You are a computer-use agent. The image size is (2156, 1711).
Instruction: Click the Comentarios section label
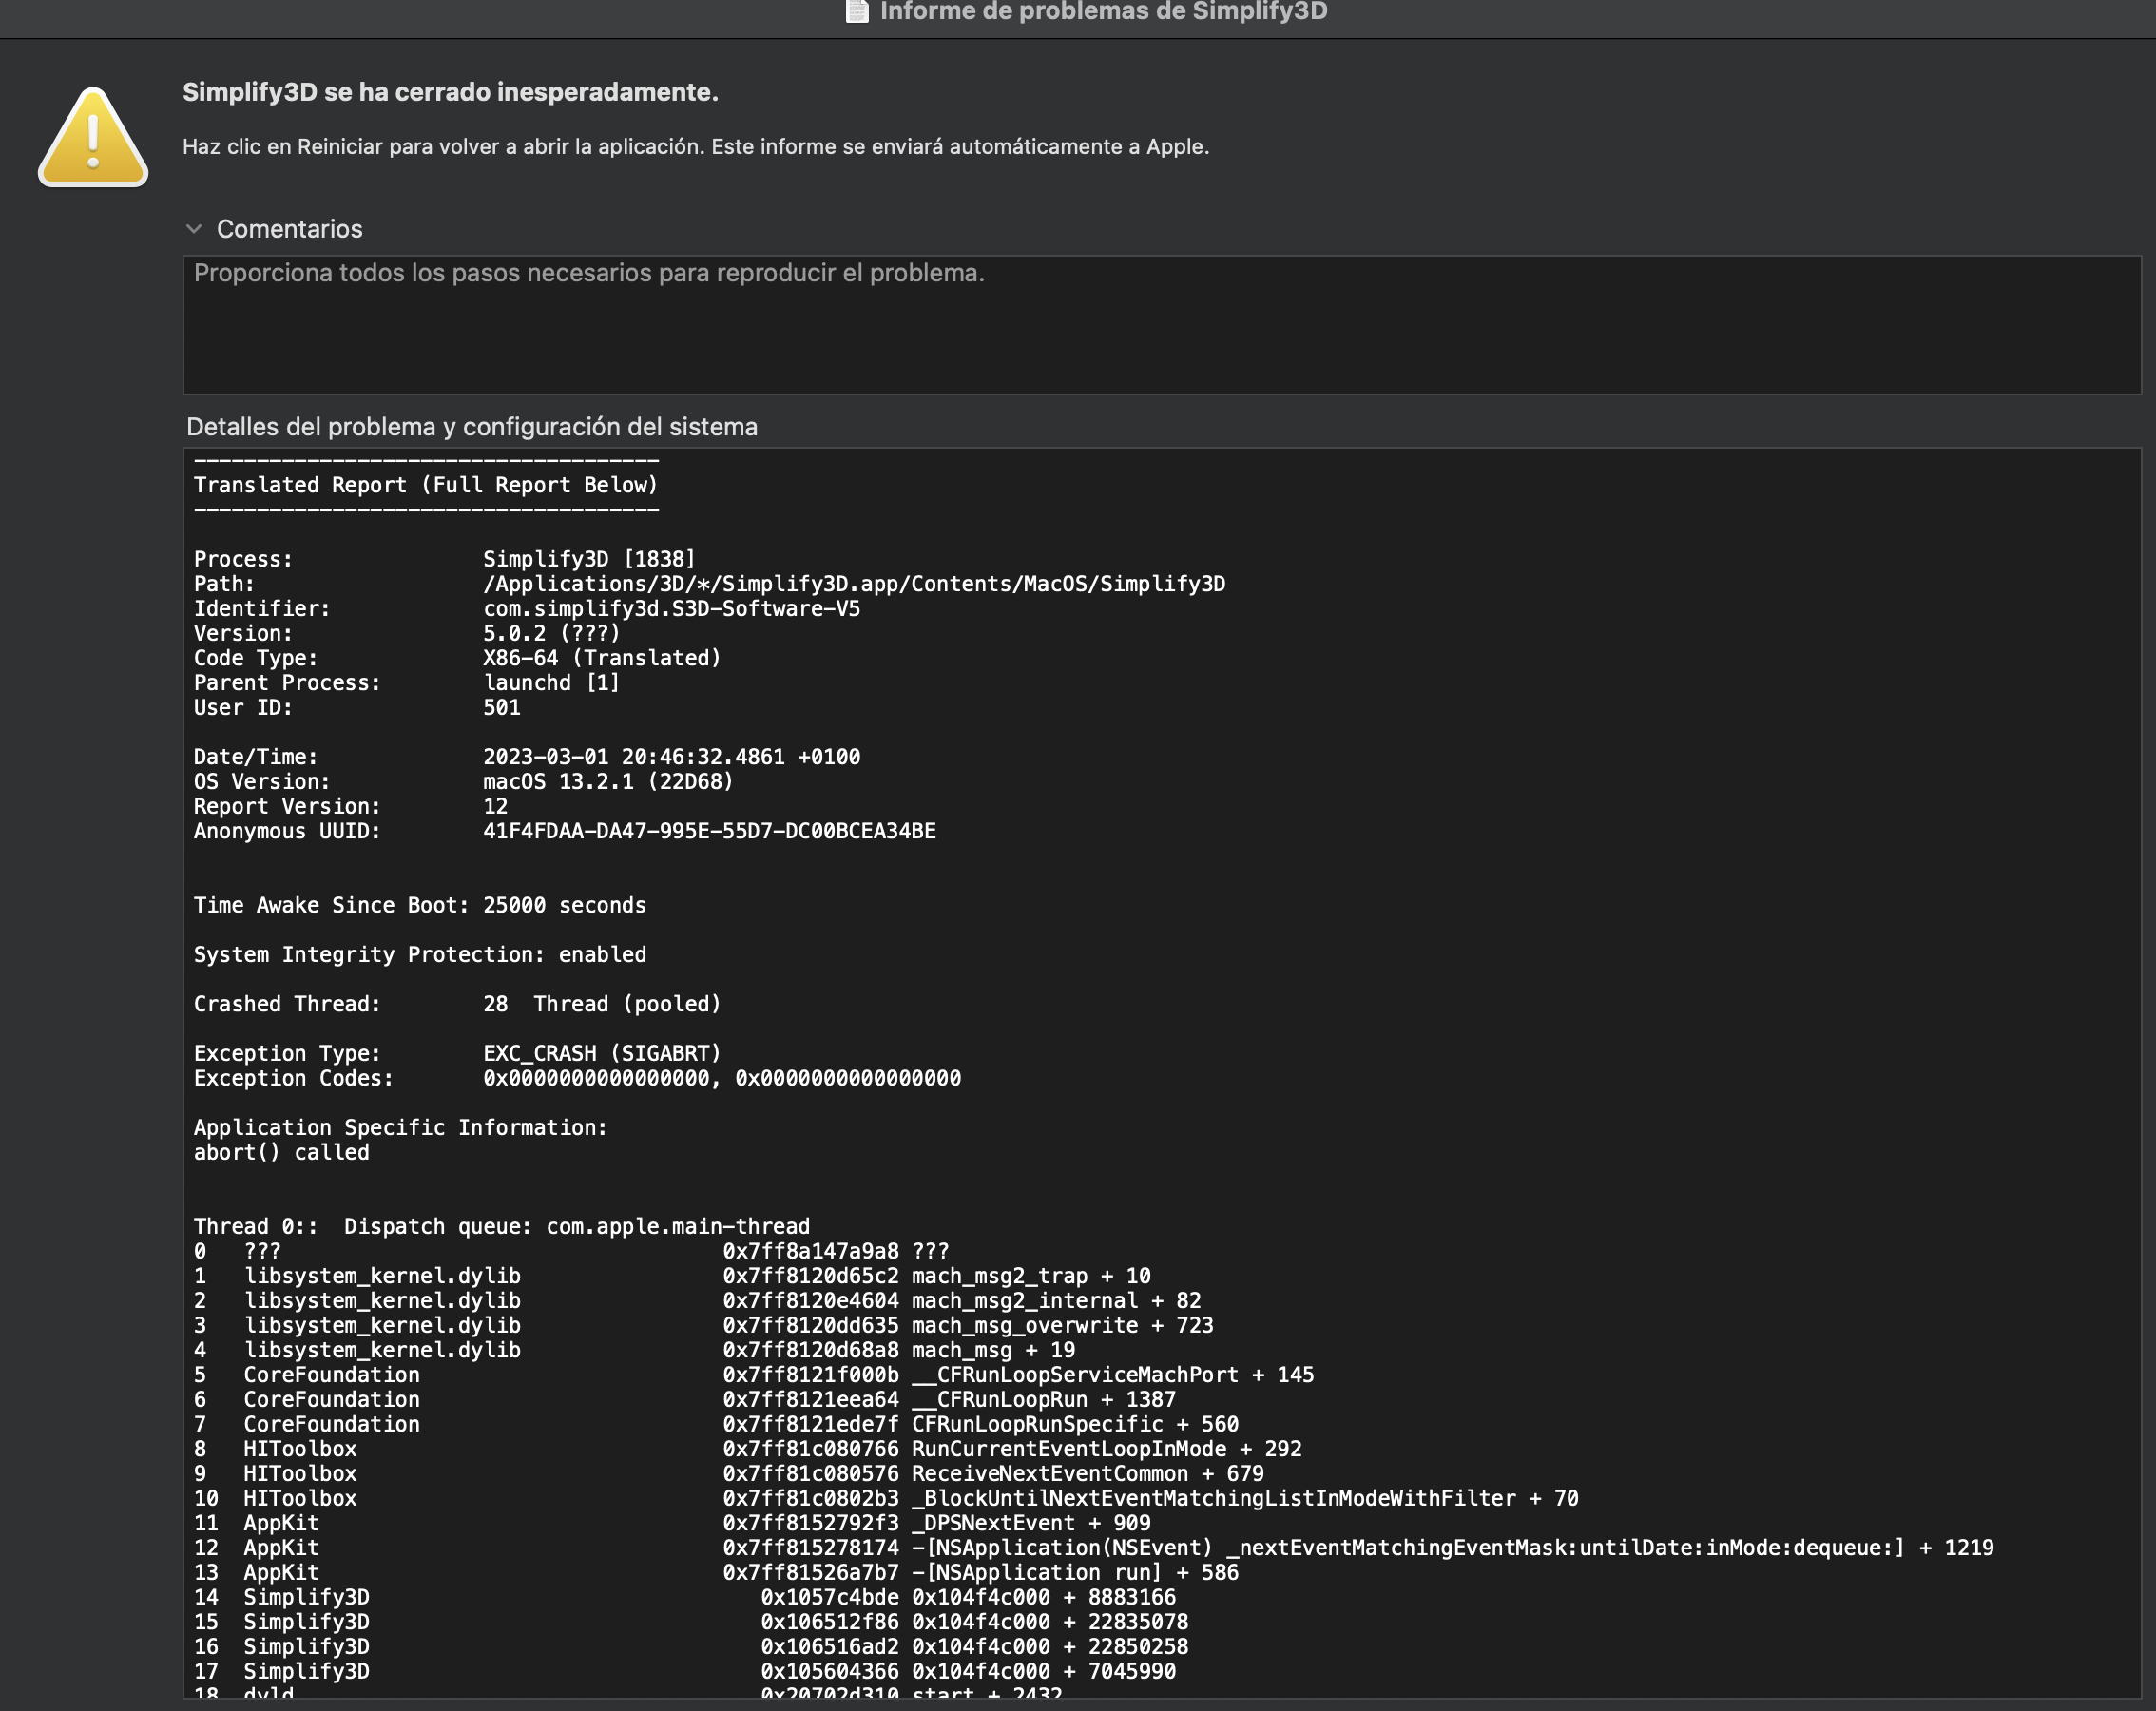click(x=290, y=229)
